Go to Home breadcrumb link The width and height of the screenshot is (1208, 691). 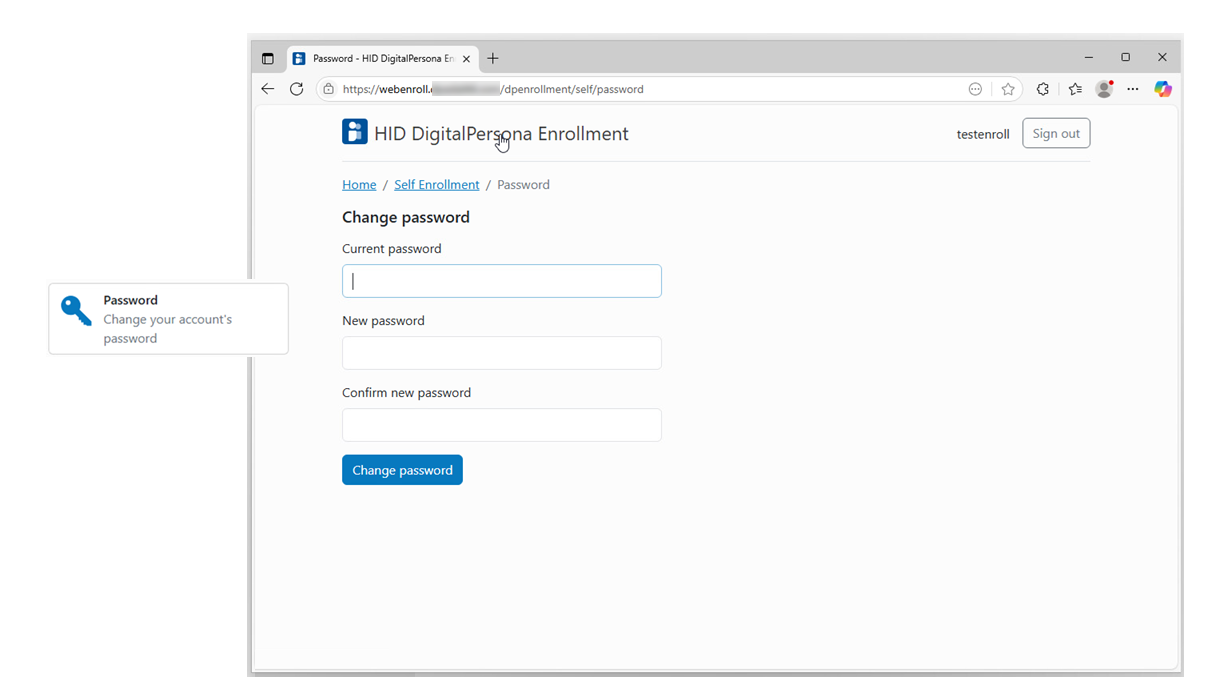pos(359,185)
